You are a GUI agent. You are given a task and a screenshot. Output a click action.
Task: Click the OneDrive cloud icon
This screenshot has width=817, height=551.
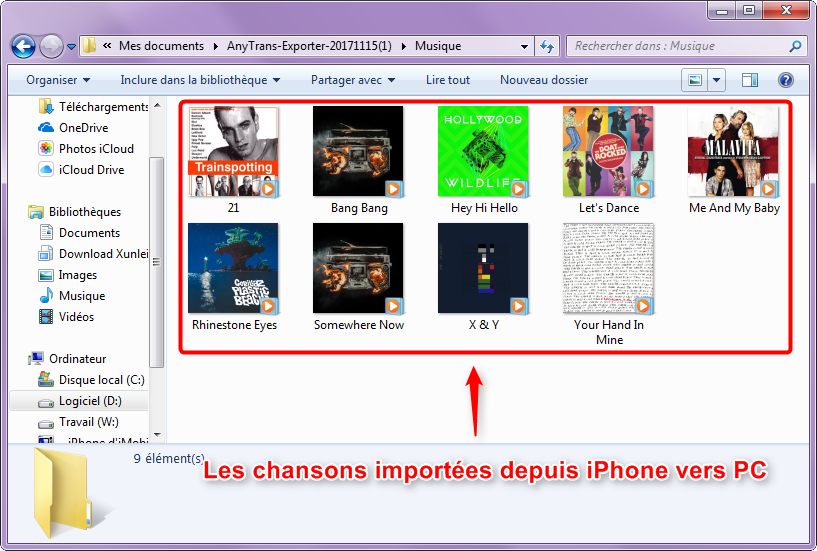tap(46, 128)
